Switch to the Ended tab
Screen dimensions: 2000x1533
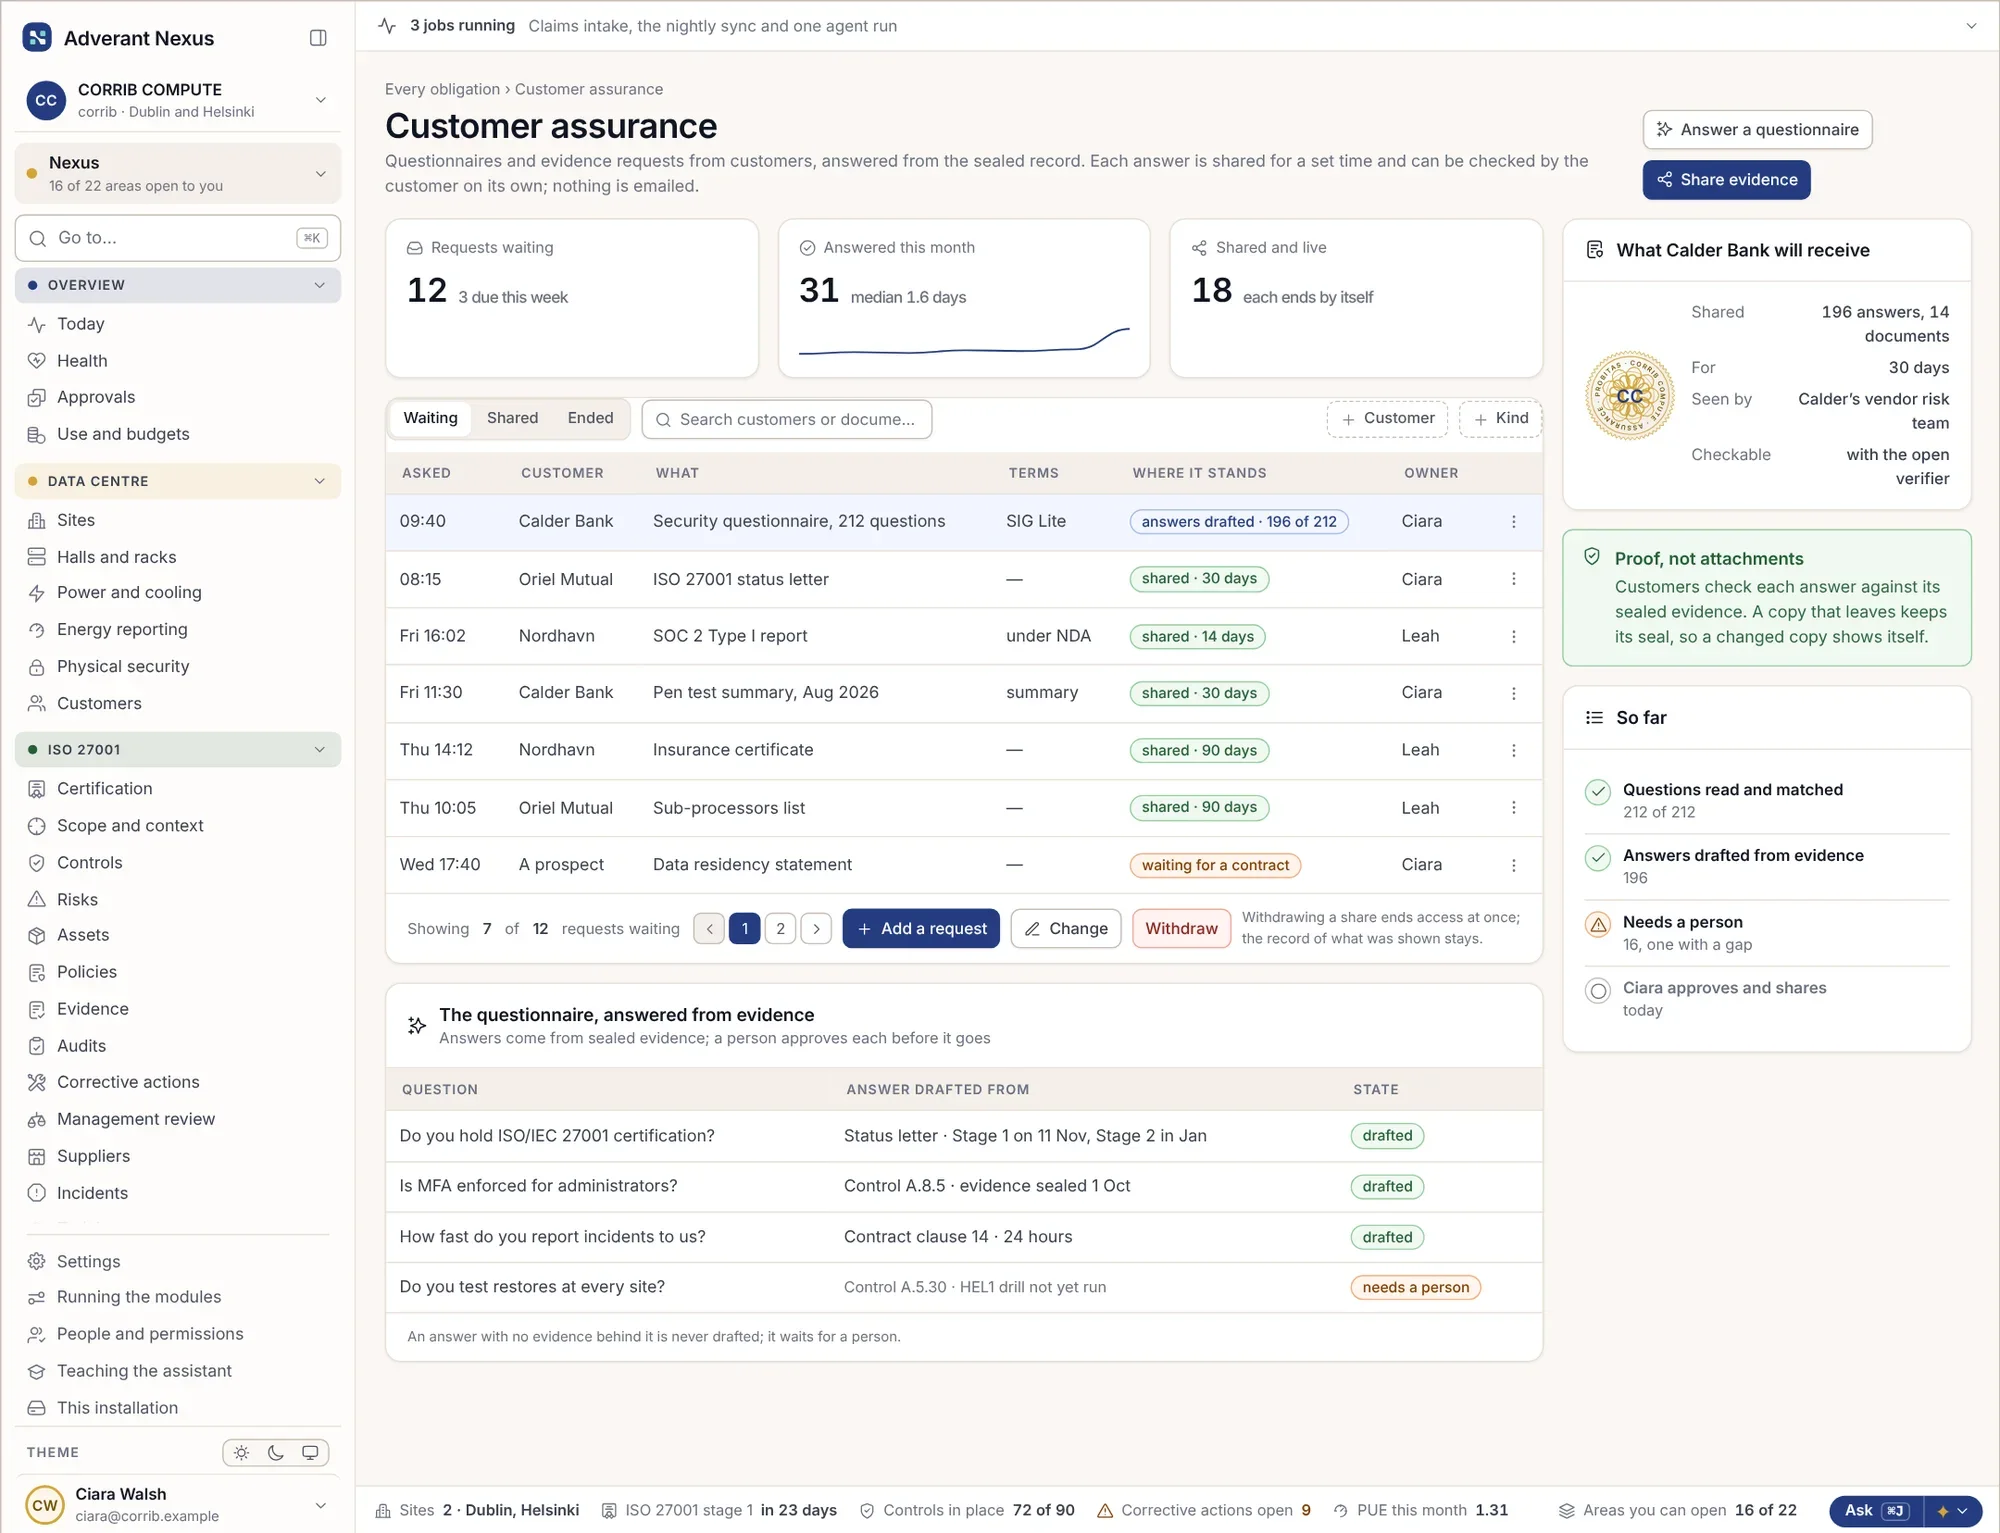coord(590,419)
